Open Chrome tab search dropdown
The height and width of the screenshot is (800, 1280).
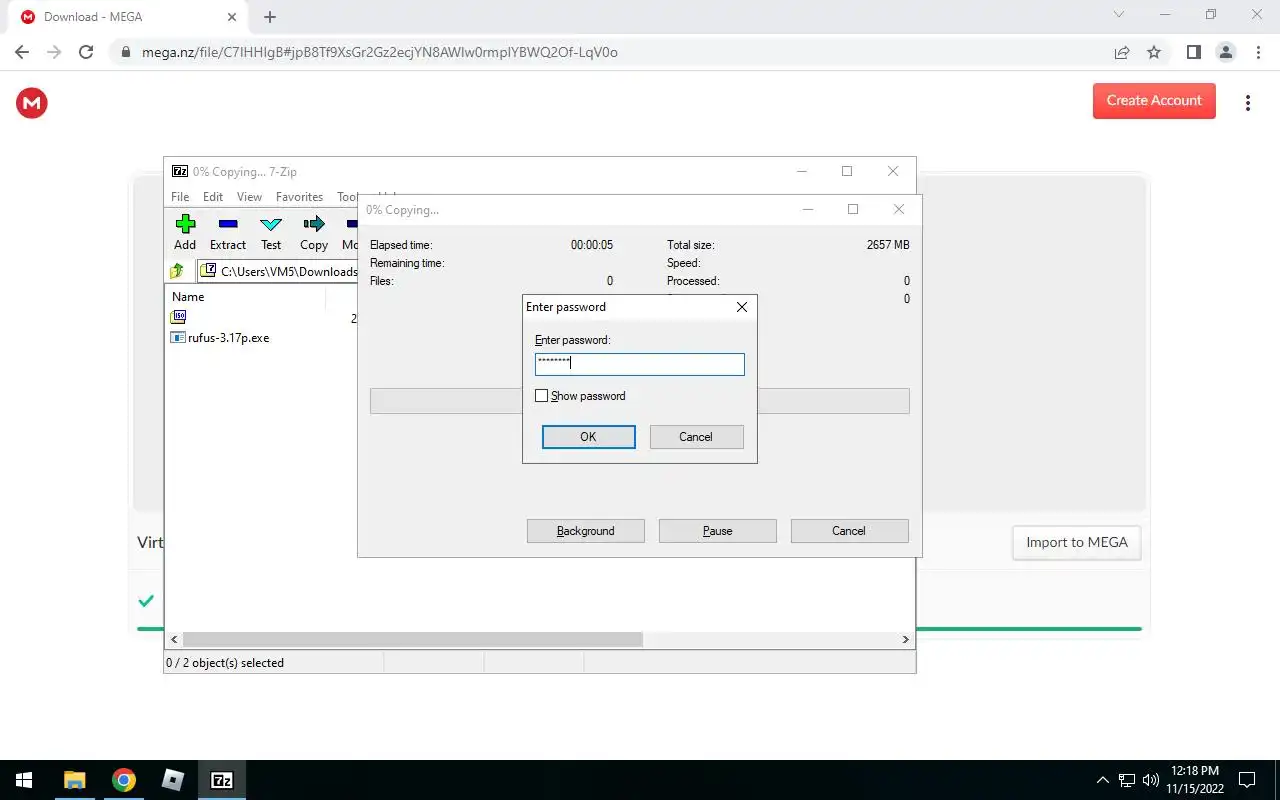click(x=1119, y=15)
